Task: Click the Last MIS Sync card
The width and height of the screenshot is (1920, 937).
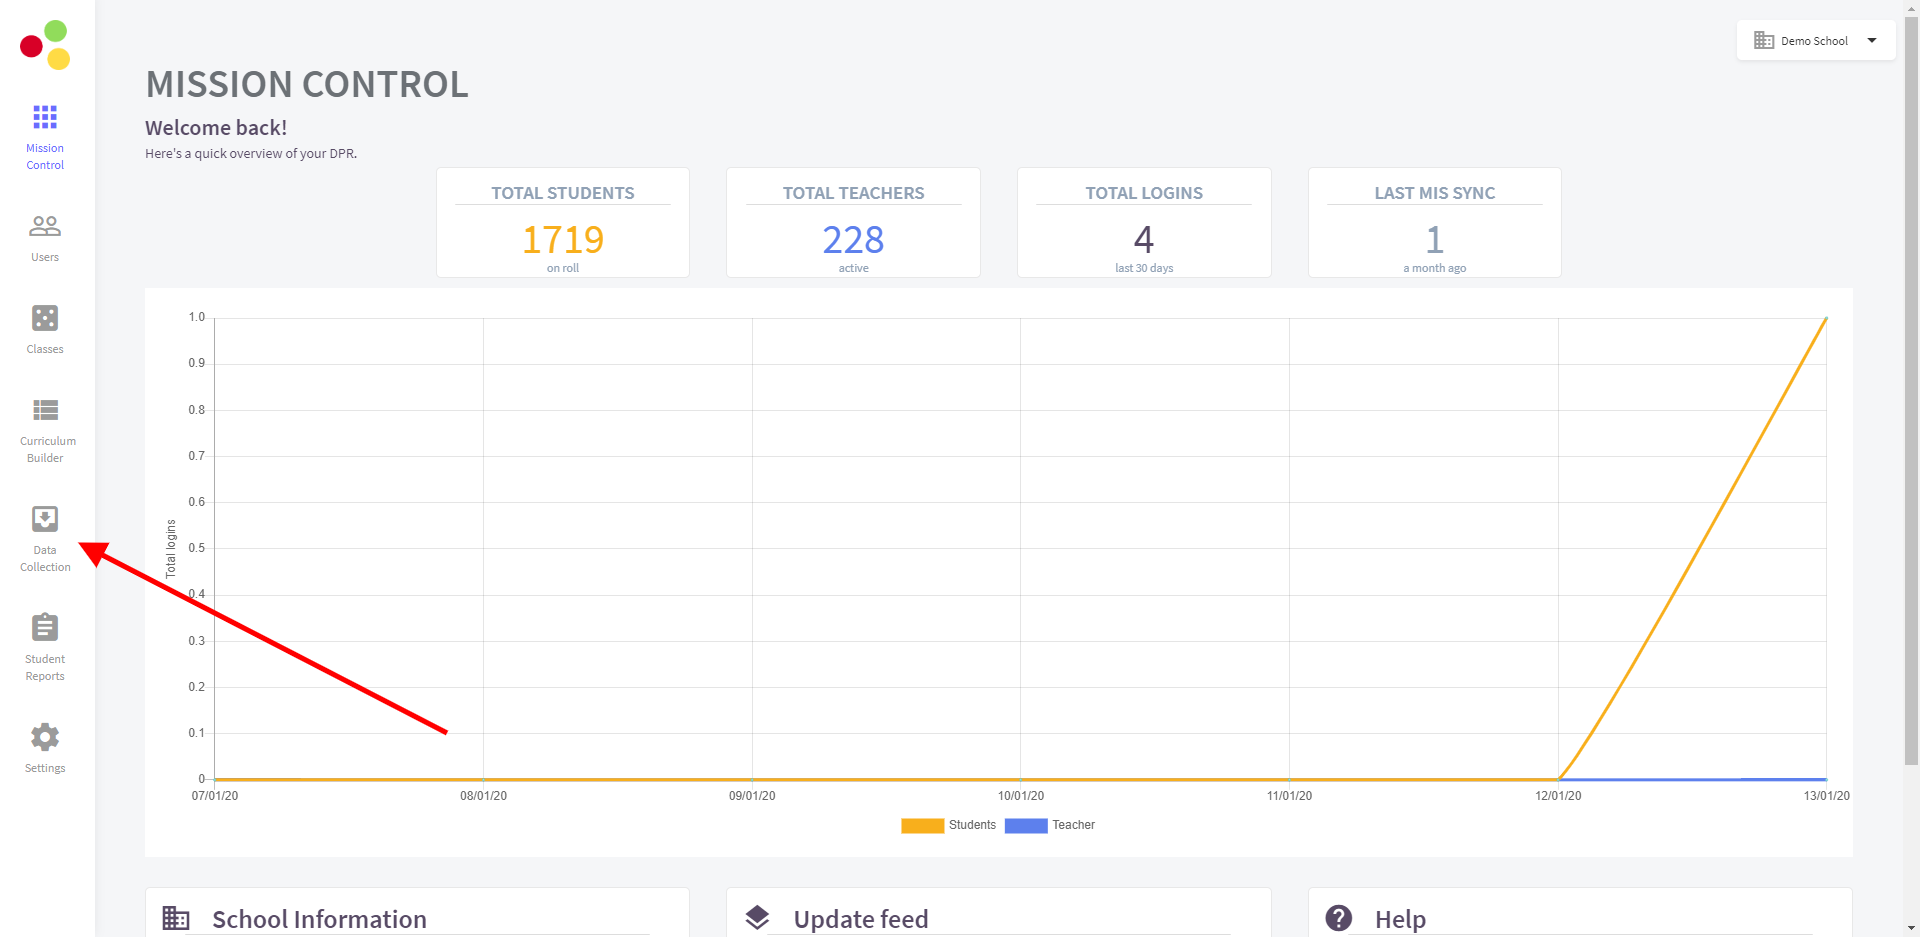Action: (x=1434, y=223)
